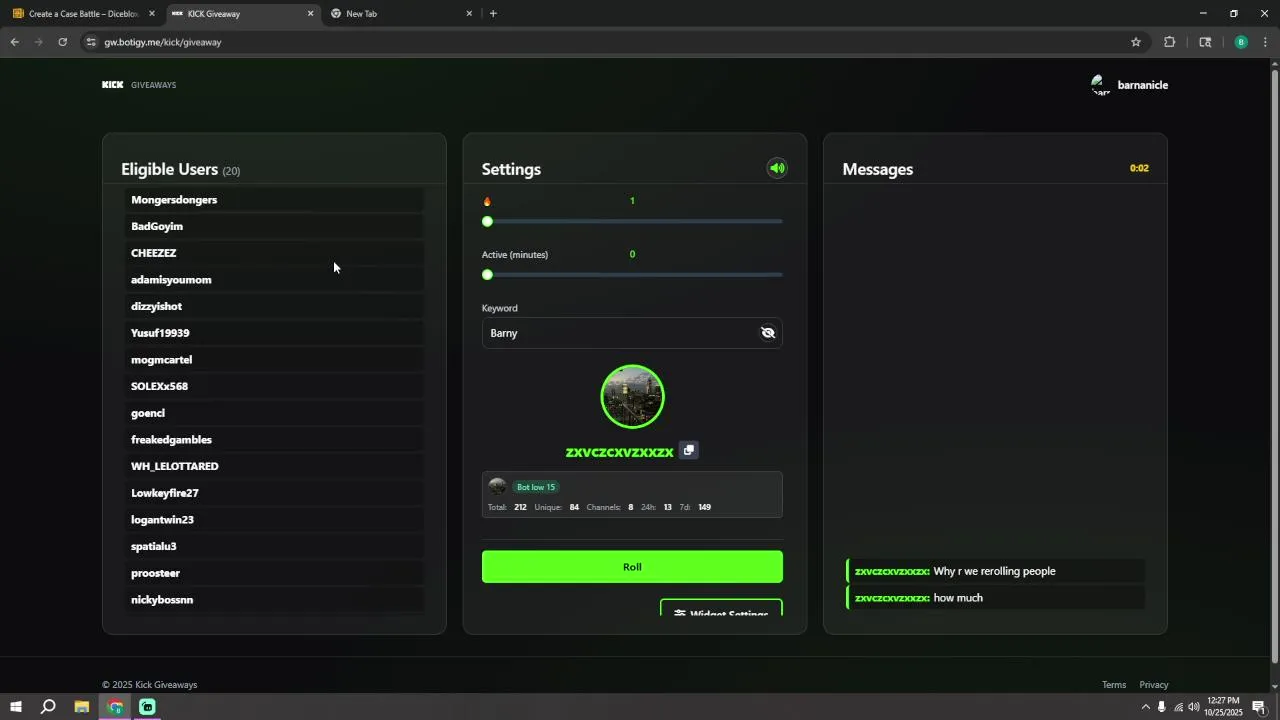1280x720 pixels.
Task: Open File Explorer from taskbar
Action: [82, 707]
